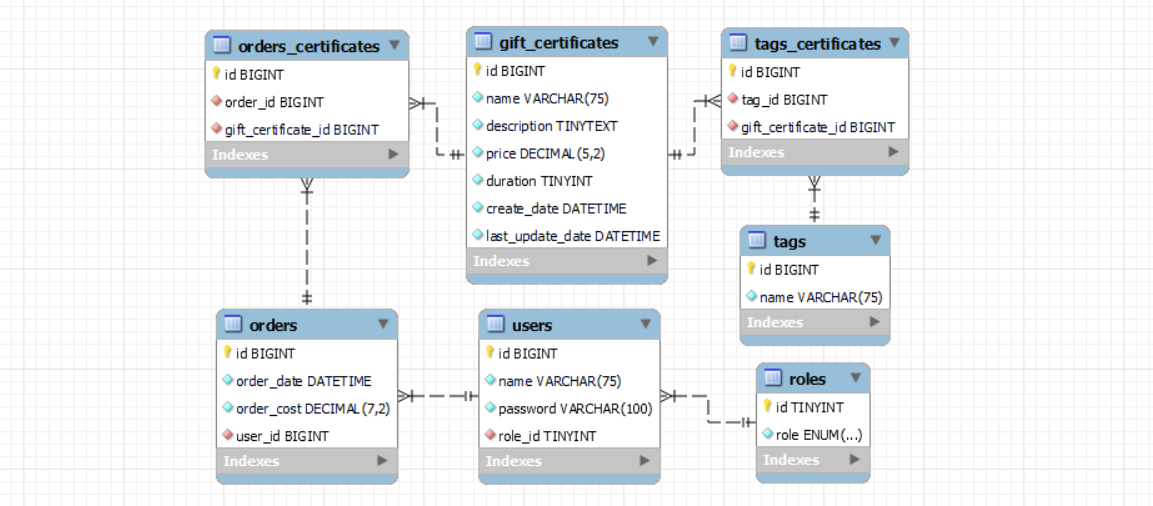Collapse the orders table via header arrow
Viewport: 1153px width, 506px height.
point(383,324)
